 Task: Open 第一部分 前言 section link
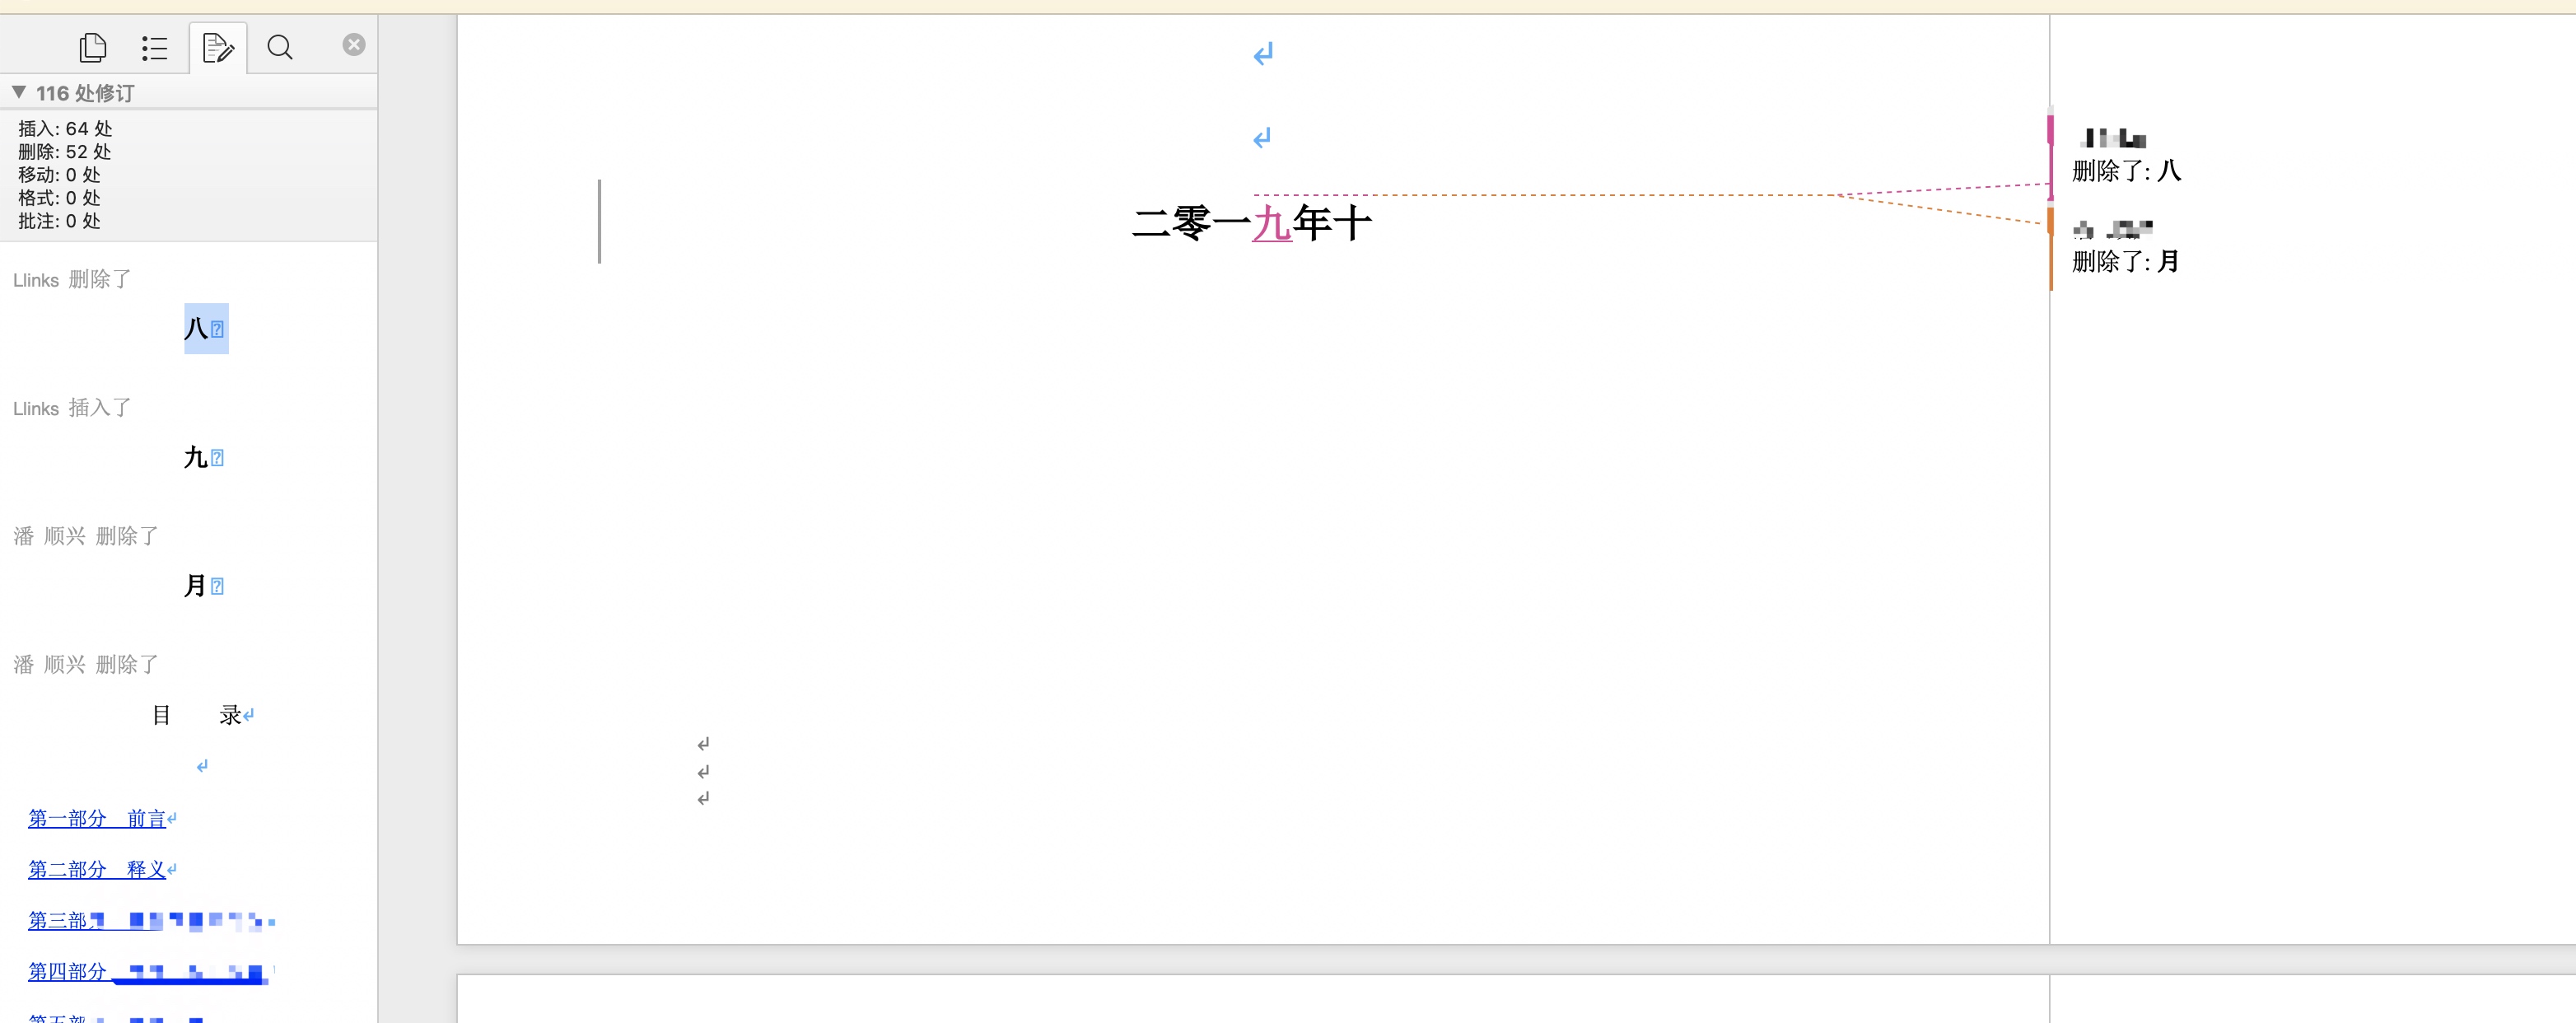pyautogui.click(x=97, y=818)
